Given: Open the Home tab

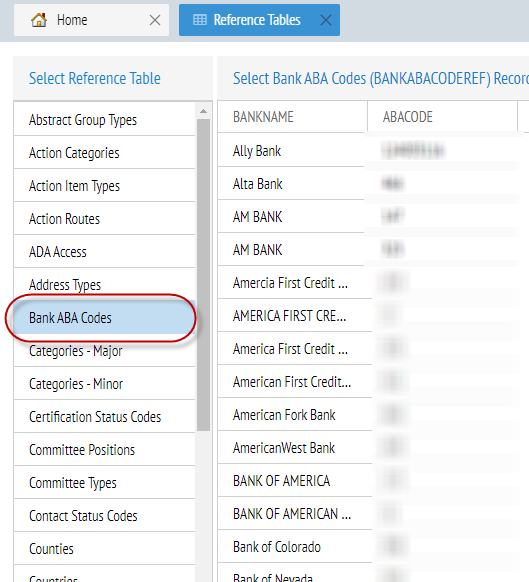Looking at the screenshot, I should 91,20.
